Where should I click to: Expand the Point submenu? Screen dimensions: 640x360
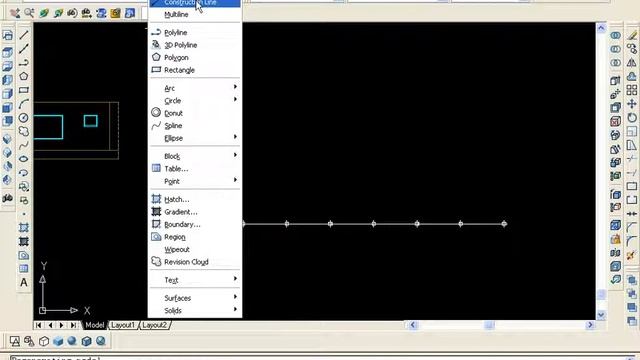tap(195, 181)
